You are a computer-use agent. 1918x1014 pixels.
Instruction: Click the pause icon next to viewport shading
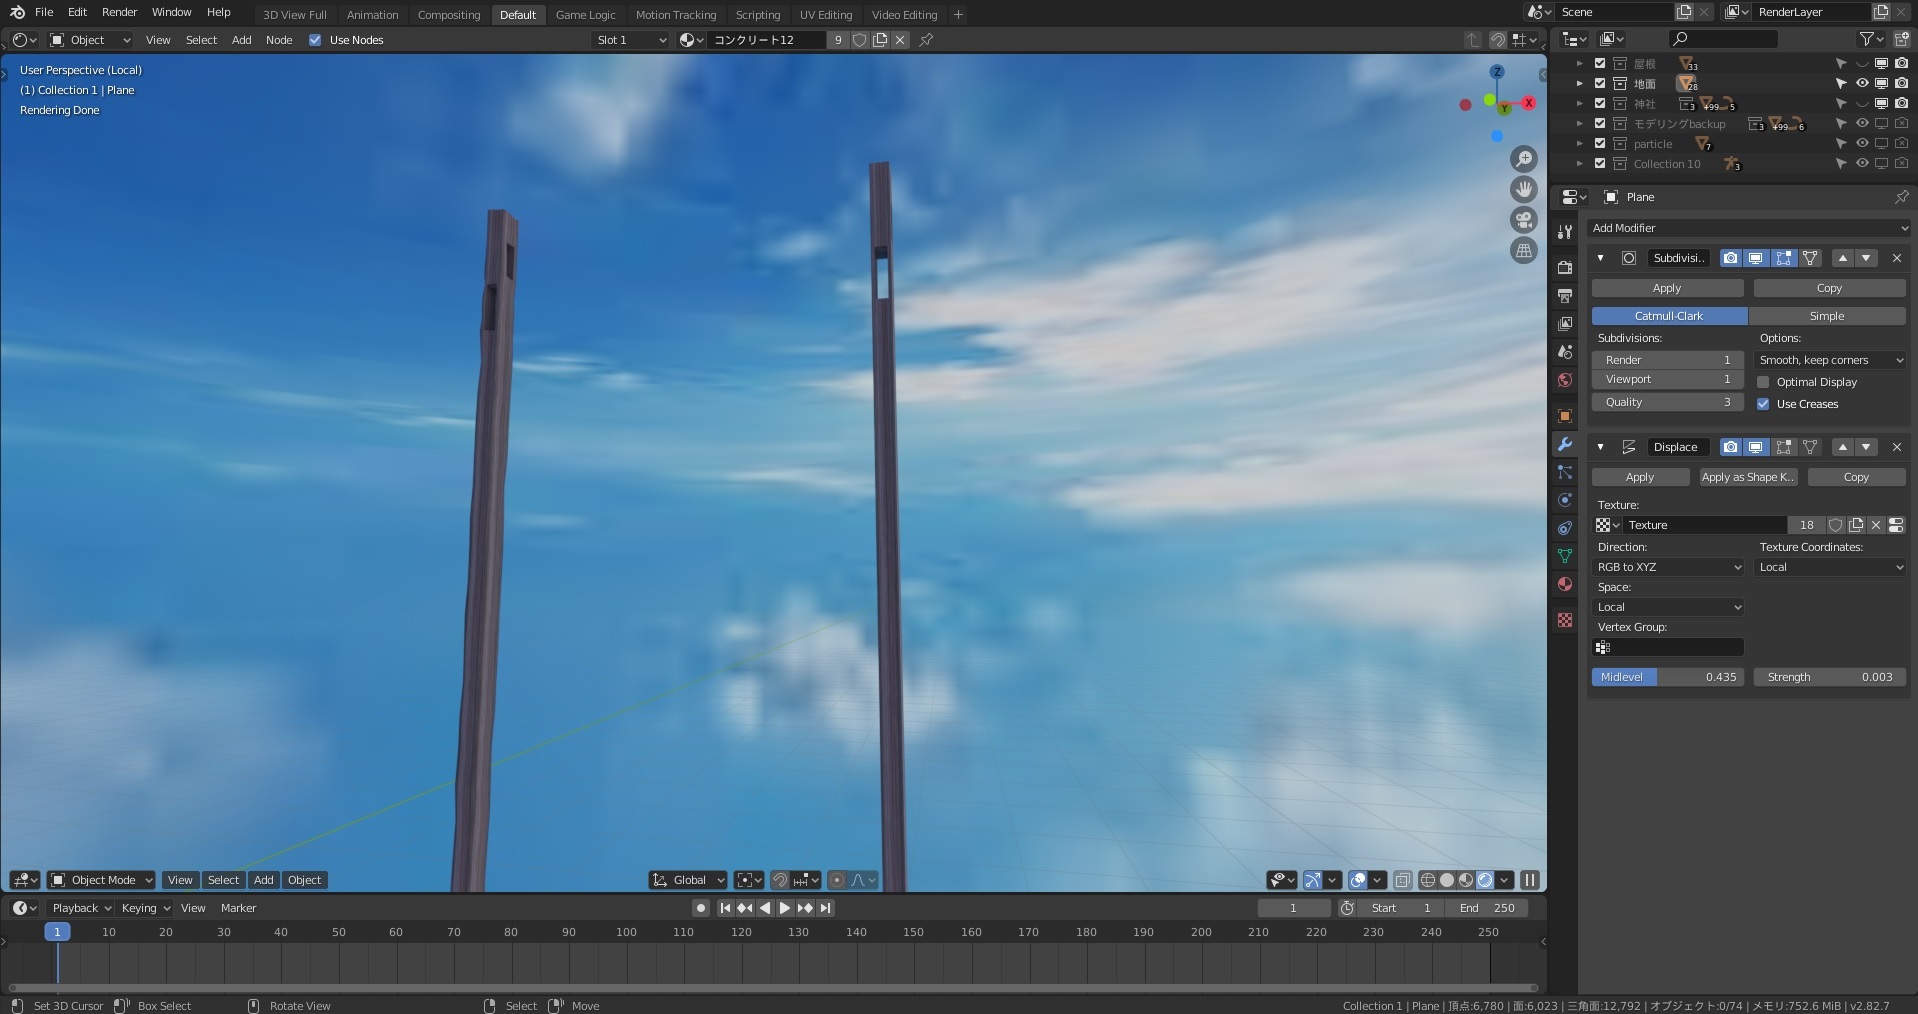[1530, 880]
